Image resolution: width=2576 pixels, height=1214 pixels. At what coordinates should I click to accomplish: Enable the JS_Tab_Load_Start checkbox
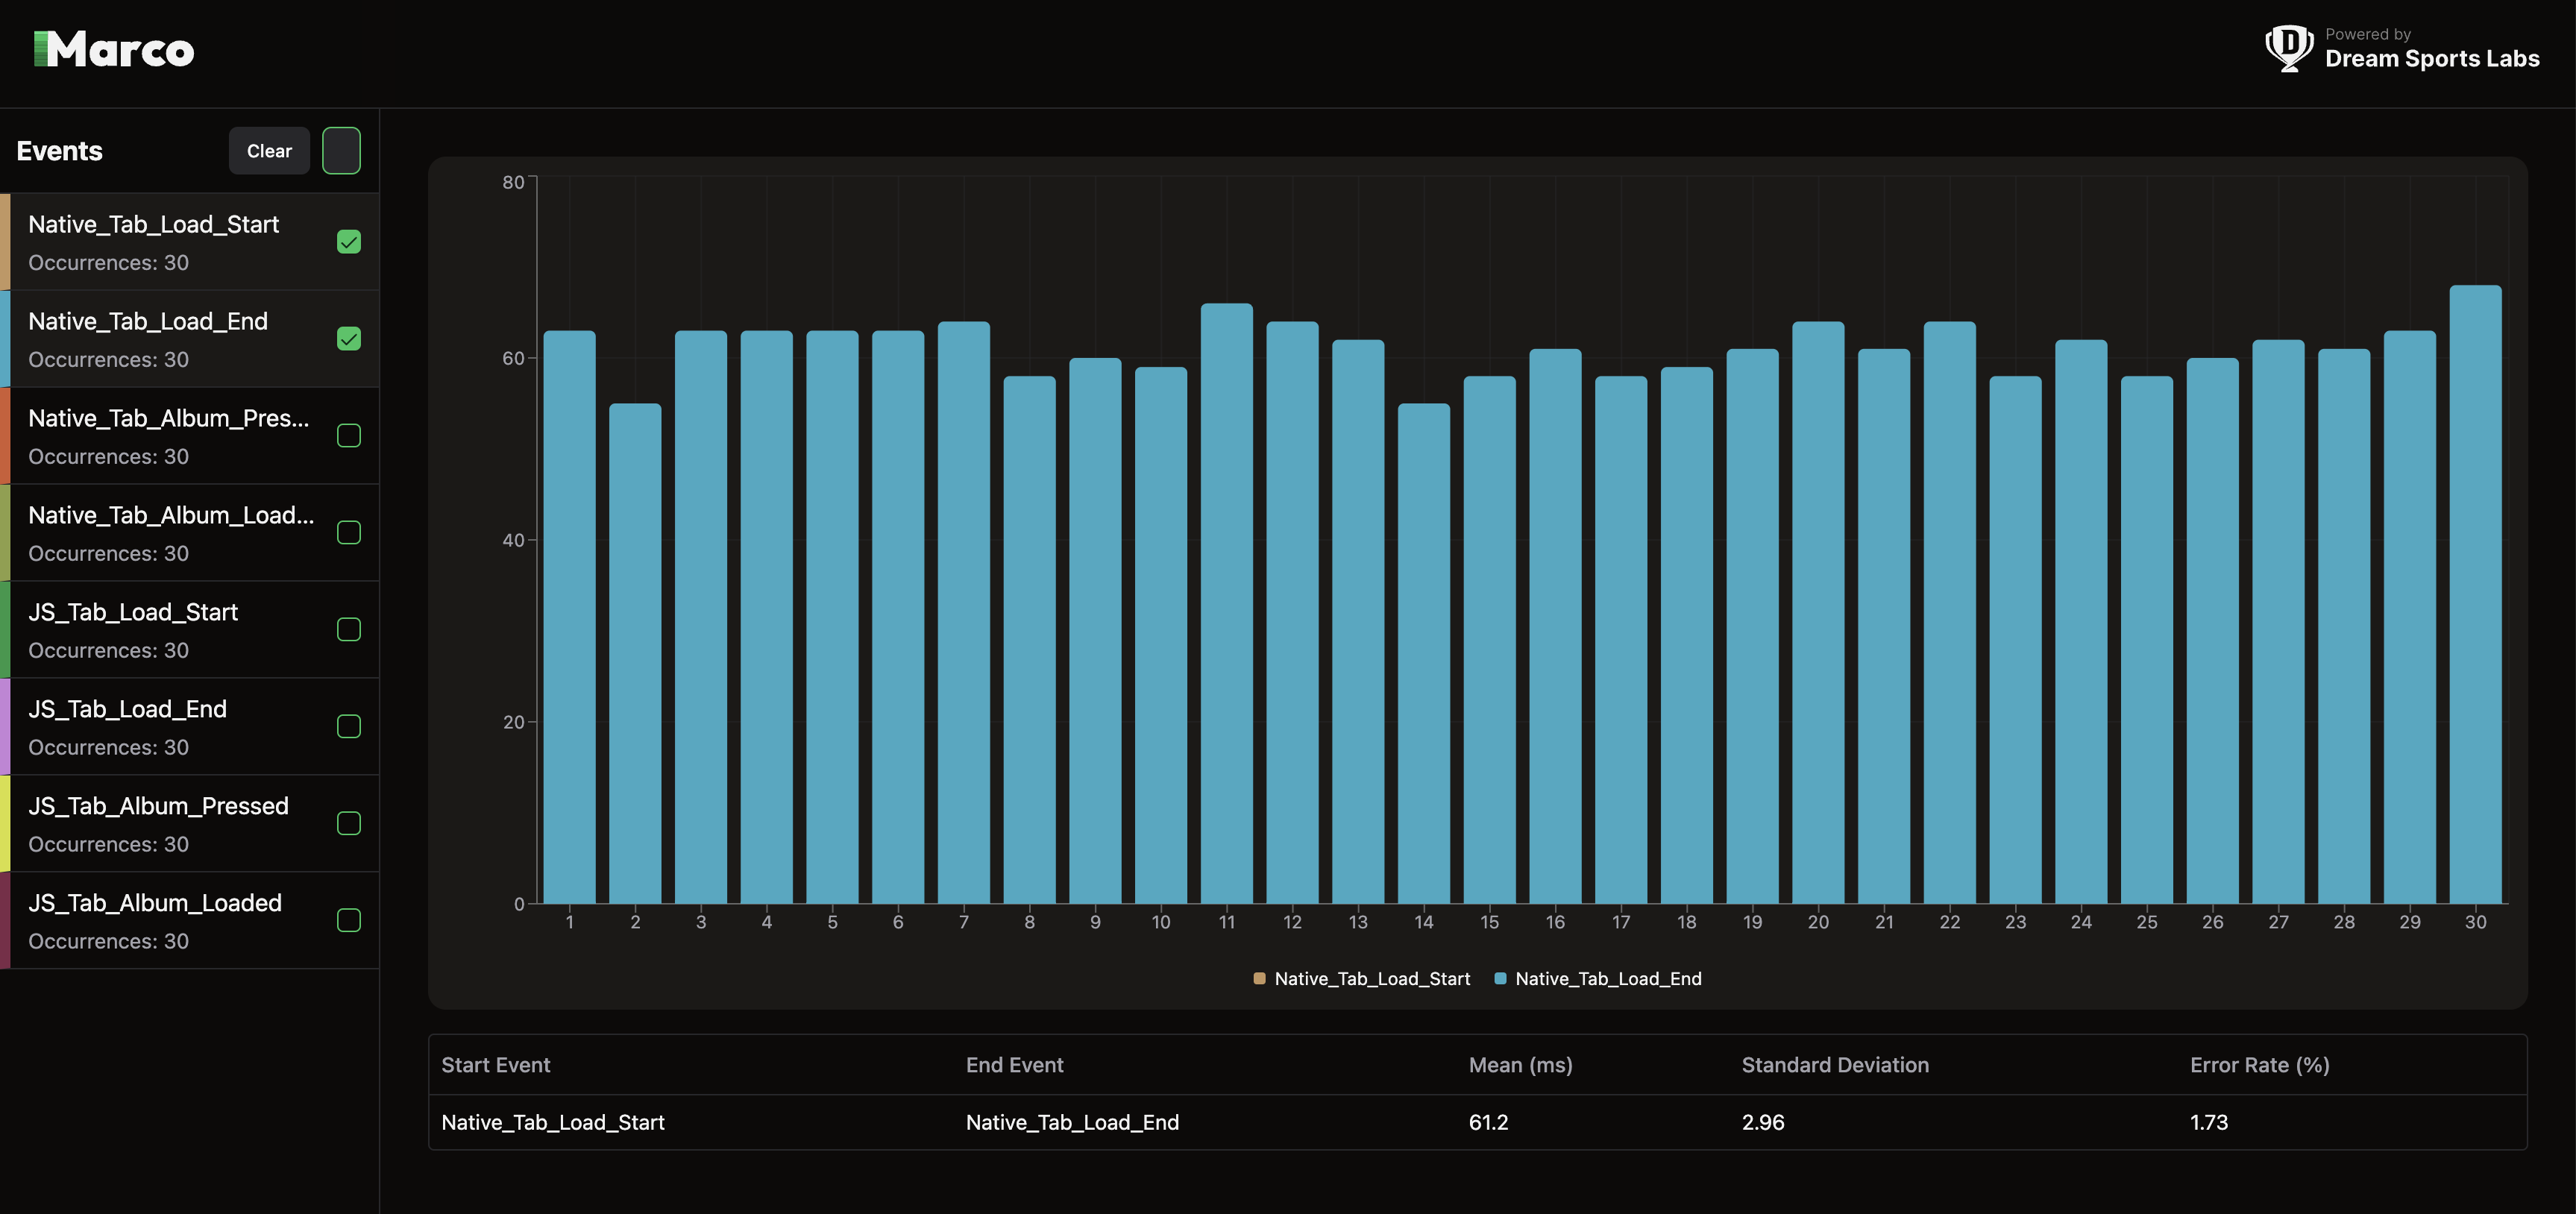[348, 630]
